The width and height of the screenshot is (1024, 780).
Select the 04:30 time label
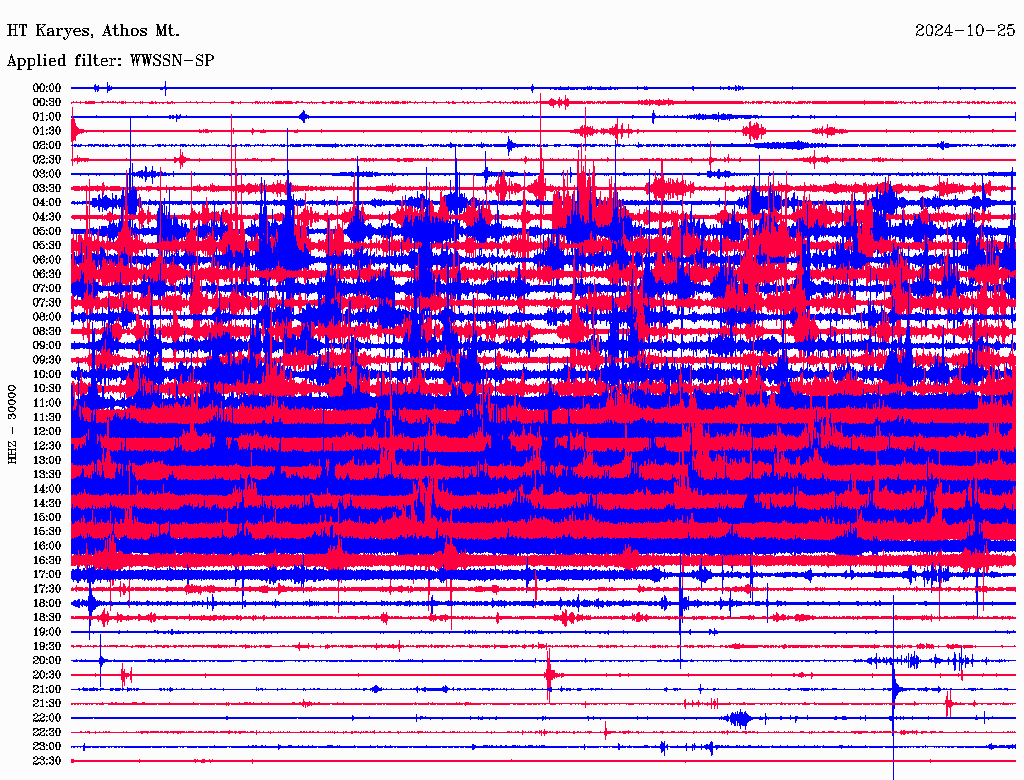click(x=47, y=218)
